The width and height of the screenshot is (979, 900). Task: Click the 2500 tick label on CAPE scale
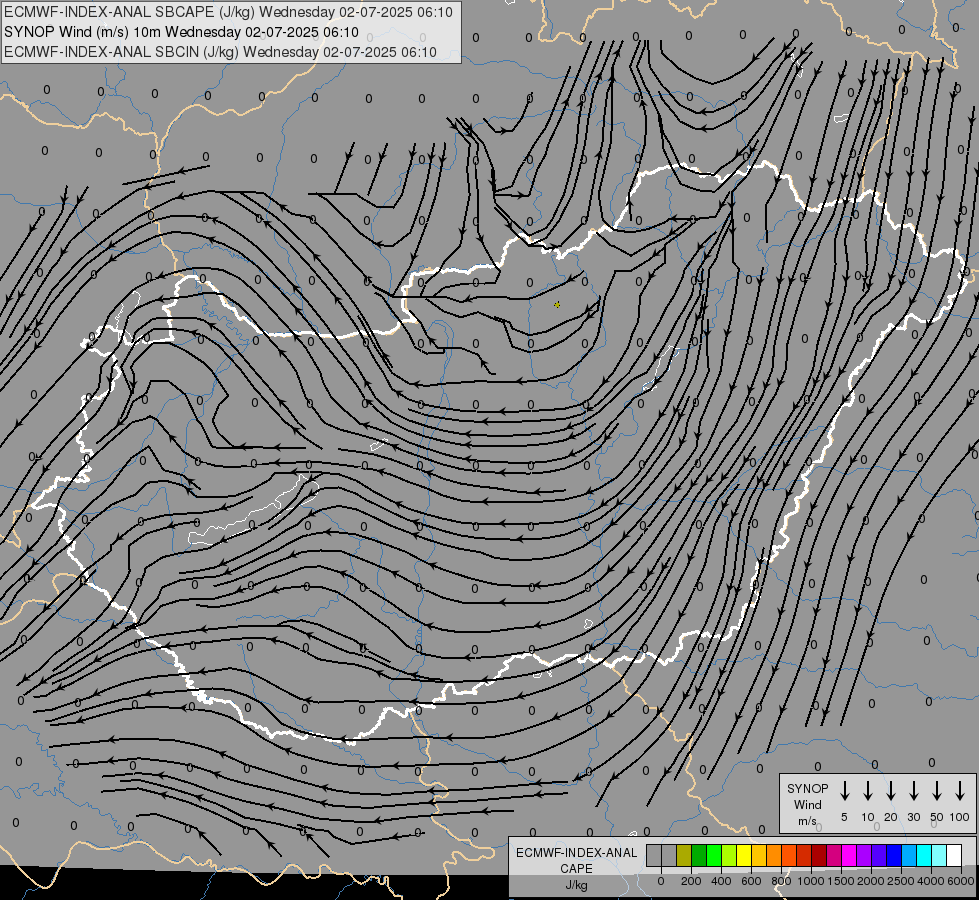(901, 881)
